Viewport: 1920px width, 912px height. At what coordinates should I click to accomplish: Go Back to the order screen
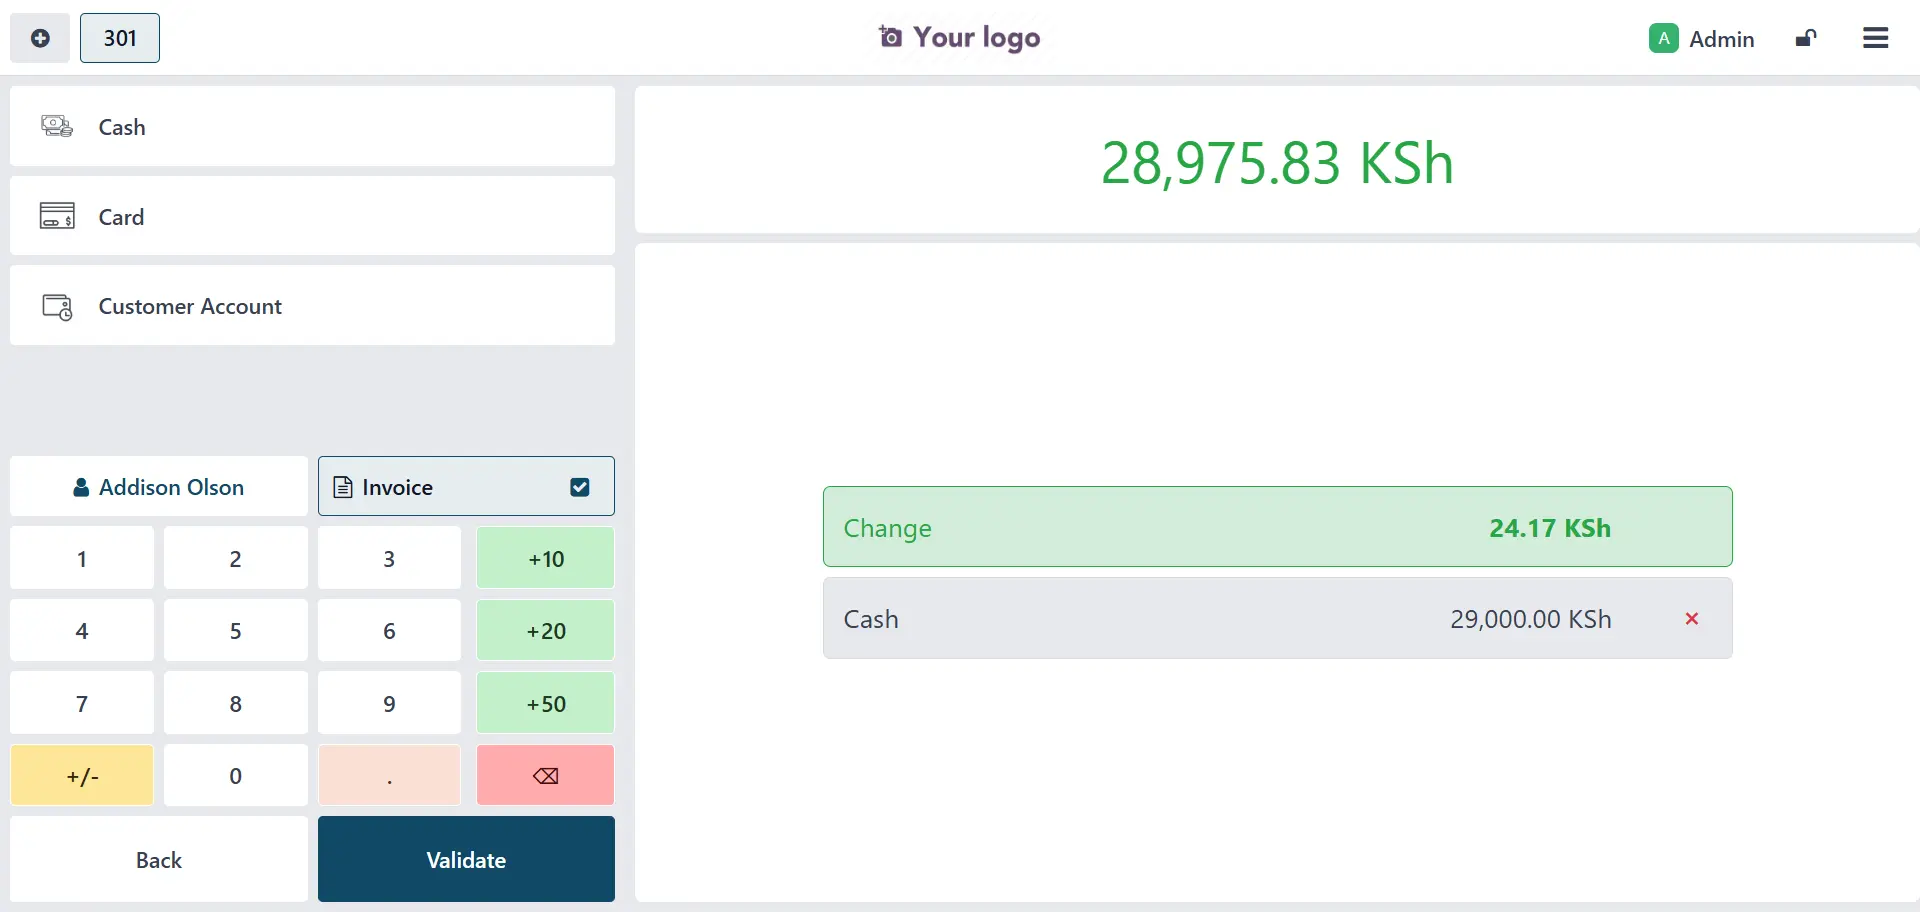[x=159, y=860]
